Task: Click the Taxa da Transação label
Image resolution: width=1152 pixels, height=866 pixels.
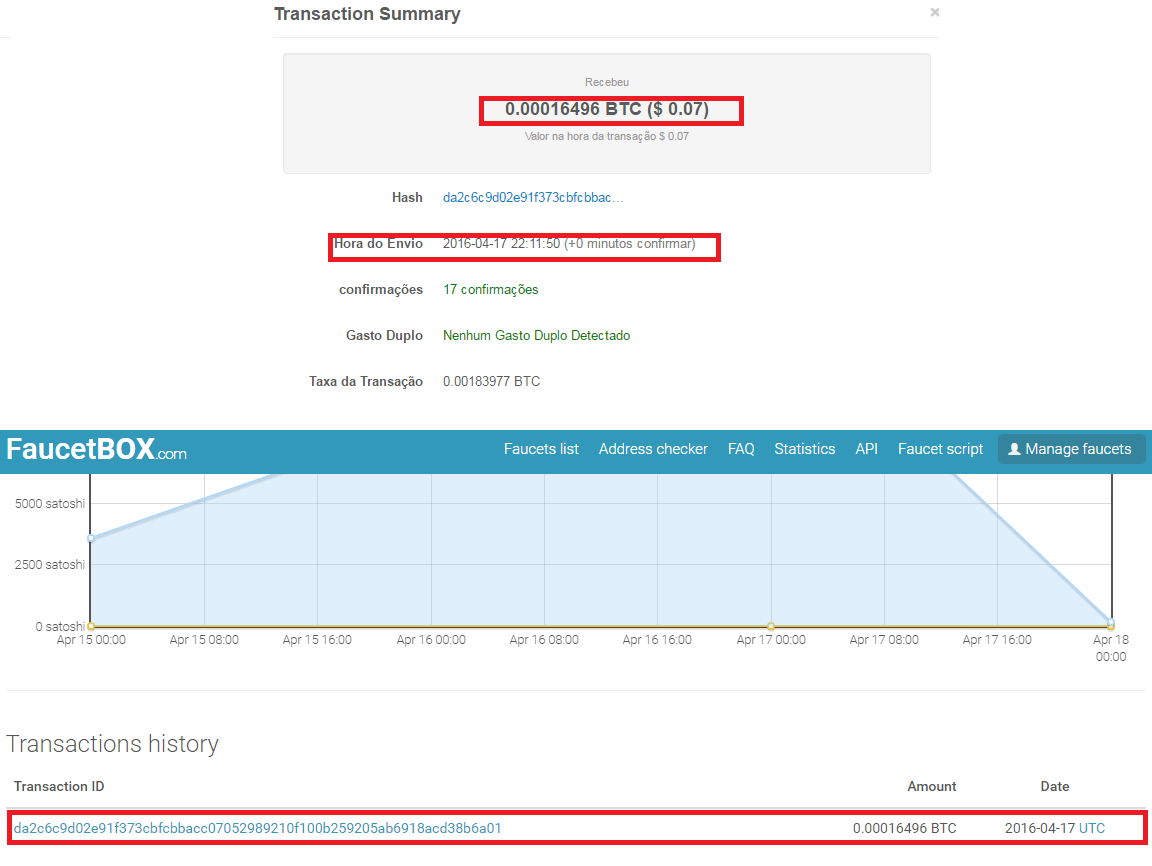Action: (x=366, y=381)
